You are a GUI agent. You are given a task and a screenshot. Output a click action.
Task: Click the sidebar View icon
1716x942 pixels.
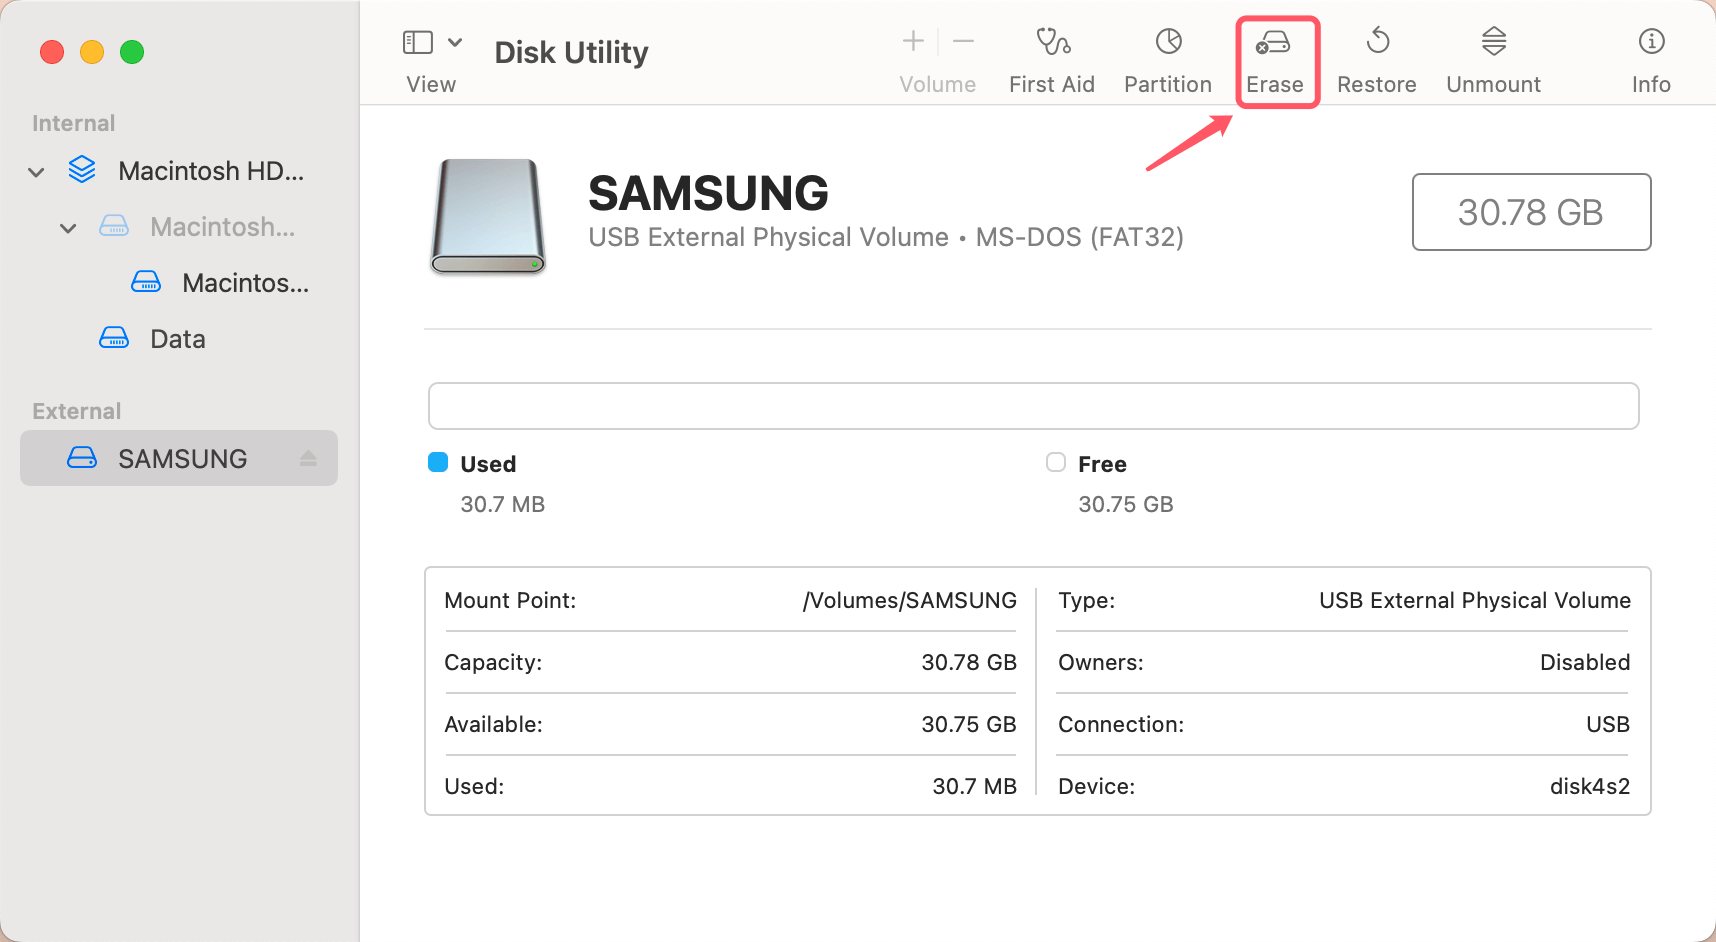tap(417, 42)
